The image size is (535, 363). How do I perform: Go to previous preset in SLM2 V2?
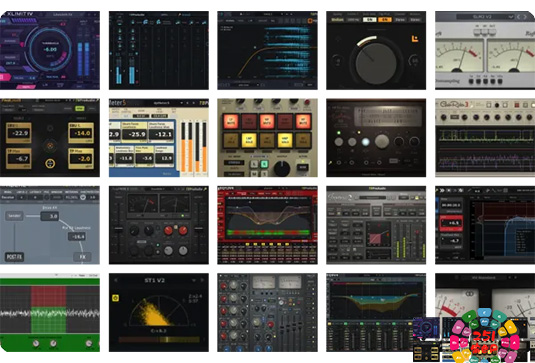point(518,16)
